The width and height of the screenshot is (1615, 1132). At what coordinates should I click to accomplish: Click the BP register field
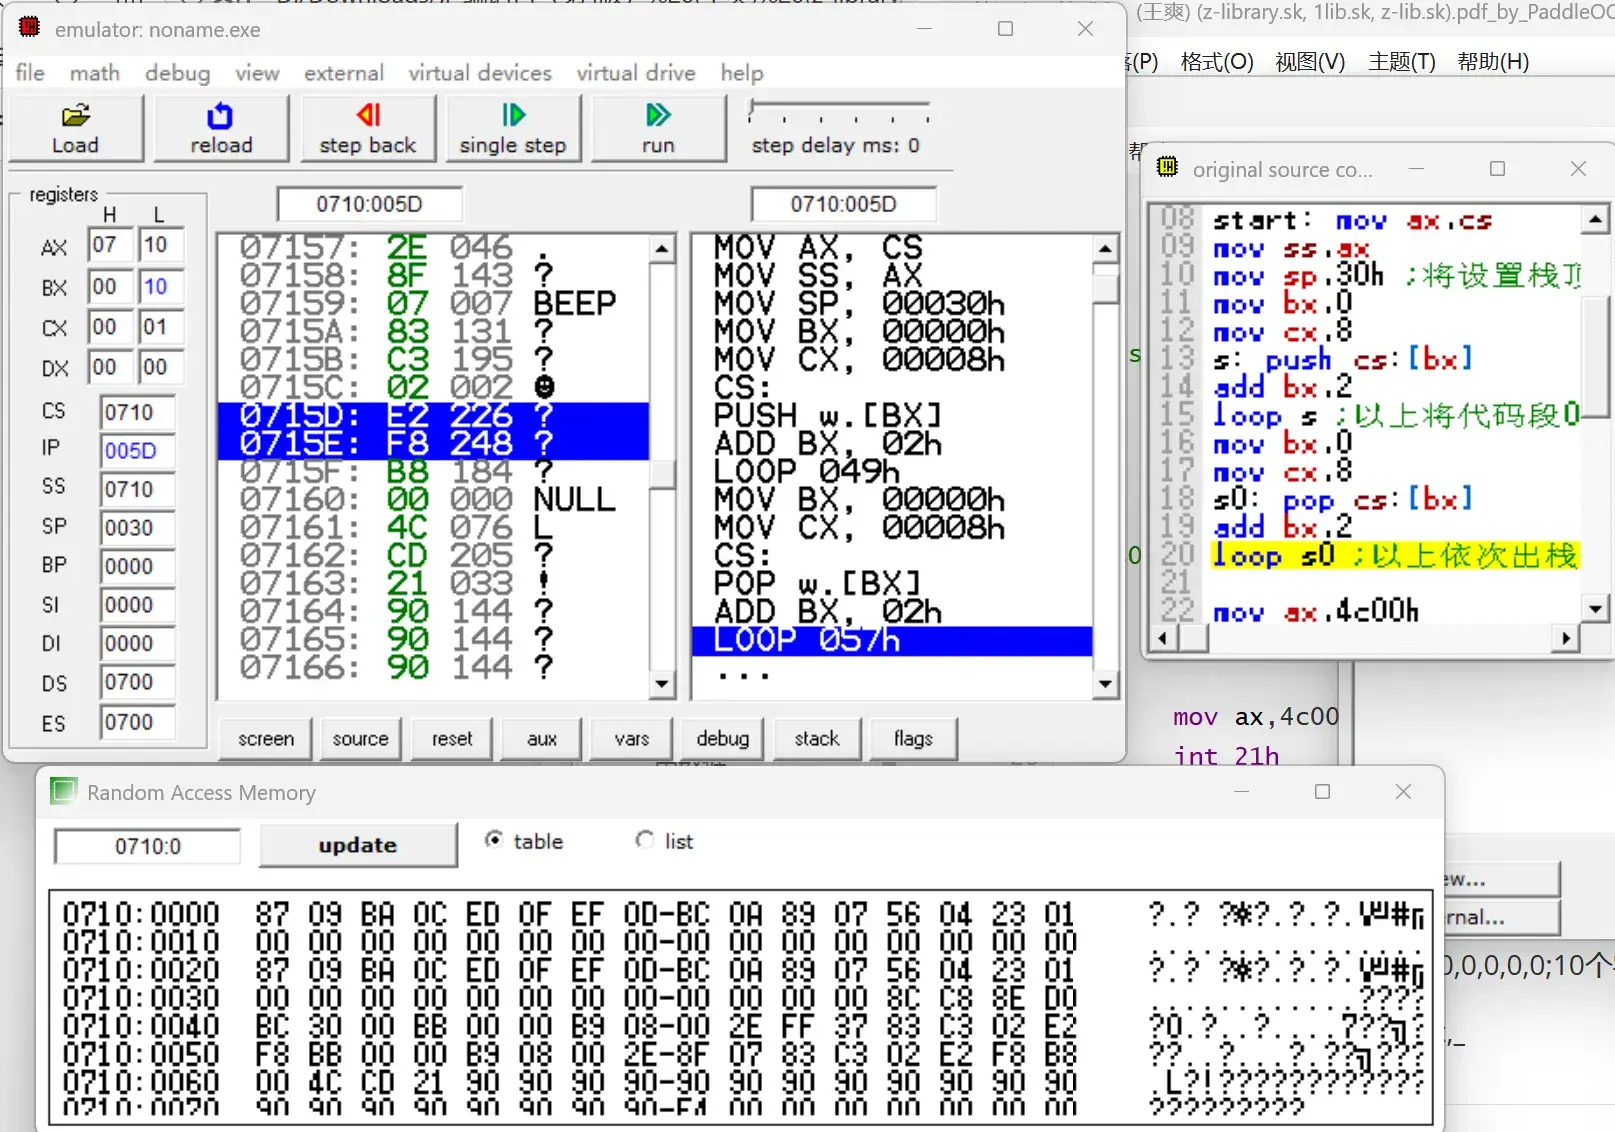(137, 567)
